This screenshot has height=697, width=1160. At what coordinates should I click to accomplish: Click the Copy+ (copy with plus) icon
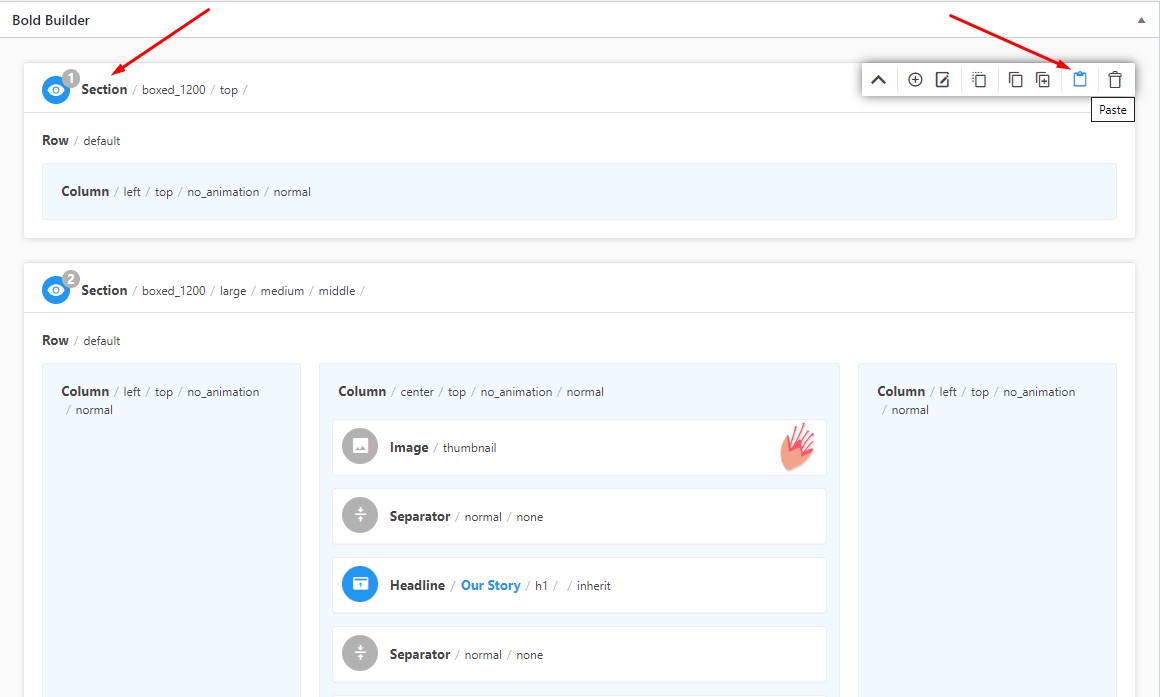[1043, 80]
